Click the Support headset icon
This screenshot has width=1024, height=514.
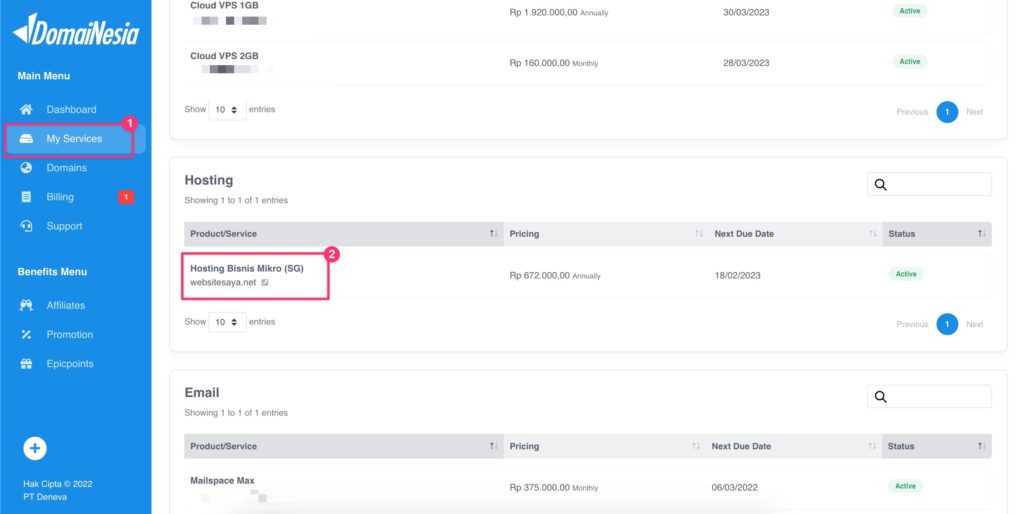(x=27, y=226)
